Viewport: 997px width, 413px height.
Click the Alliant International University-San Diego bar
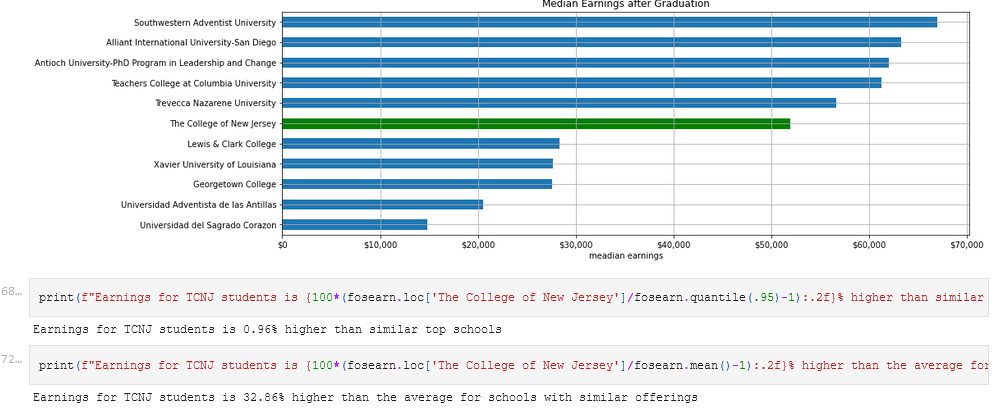click(x=591, y=42)
